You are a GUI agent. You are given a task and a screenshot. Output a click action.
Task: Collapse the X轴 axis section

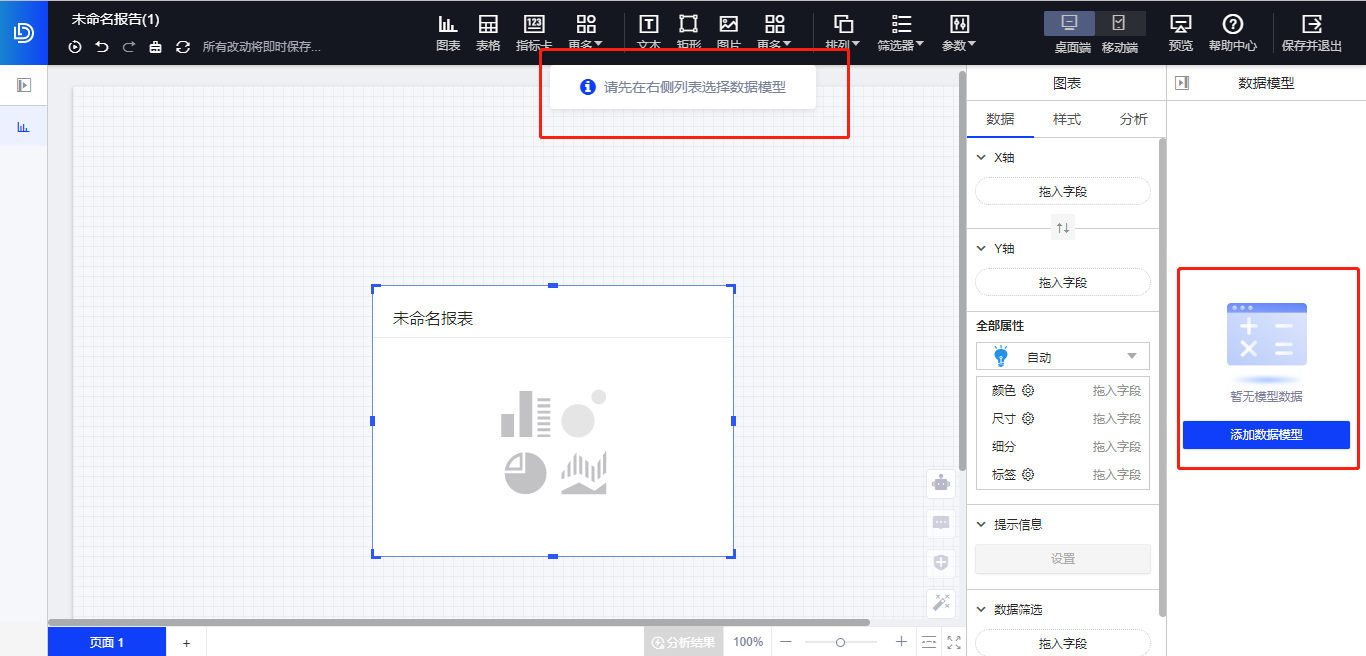pyautogui.click(x=981, y=157)
